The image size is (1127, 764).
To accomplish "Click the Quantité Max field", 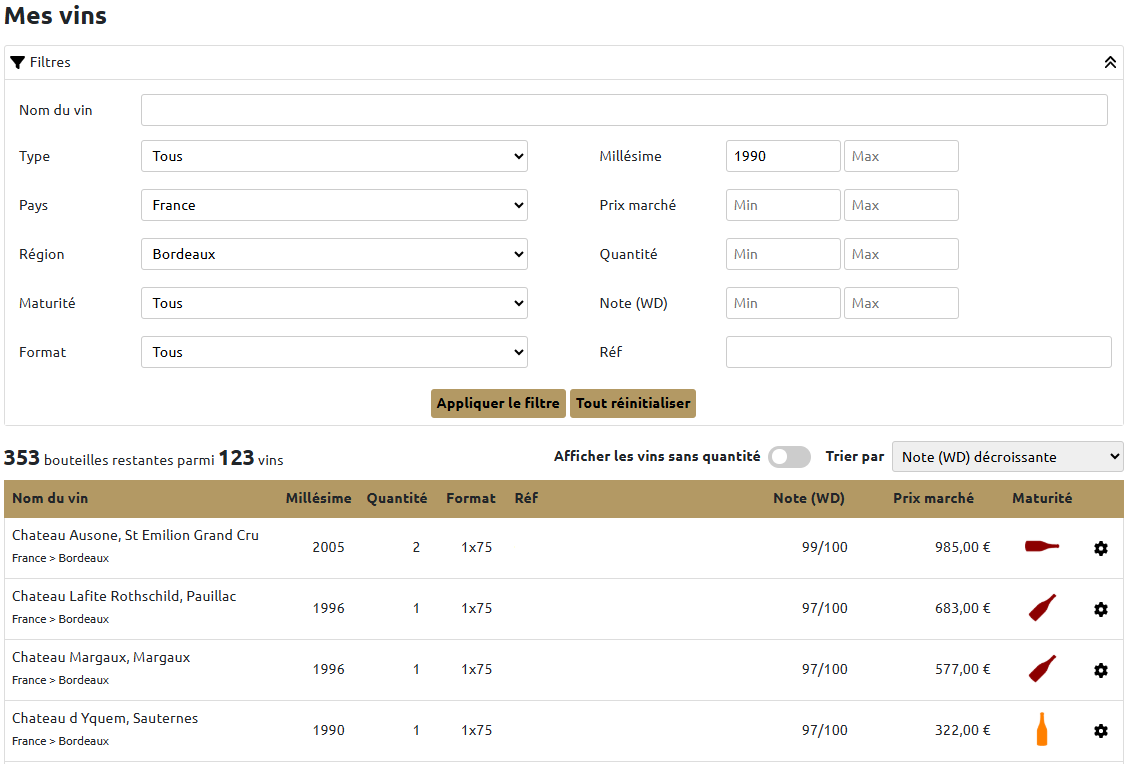I will click(x=901, y=254).
